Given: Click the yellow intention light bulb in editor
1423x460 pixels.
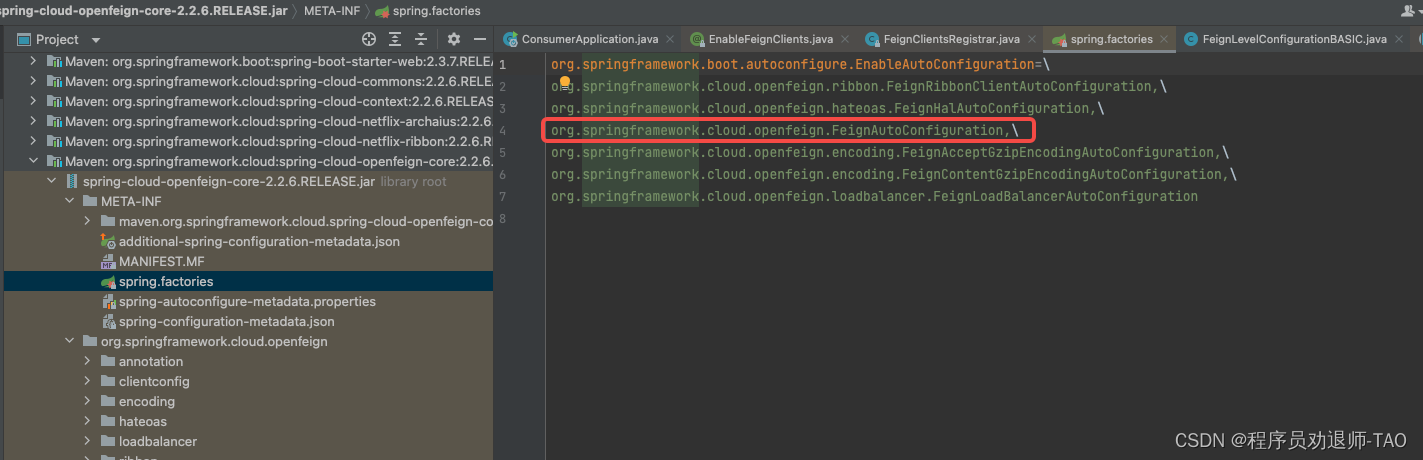Looking at the screenshot, I should pyautogui.click(x=564, y=84).
